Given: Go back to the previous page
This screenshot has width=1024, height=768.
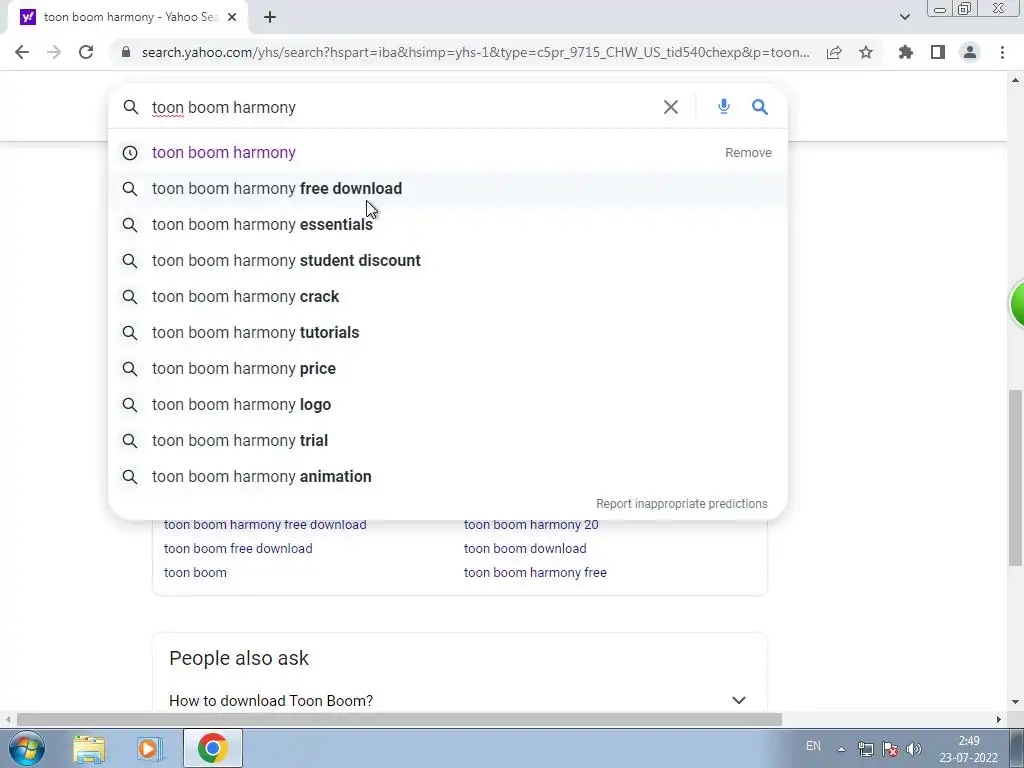Looking at the screenshot, I should pyautogui.click(x=22, y=52).
